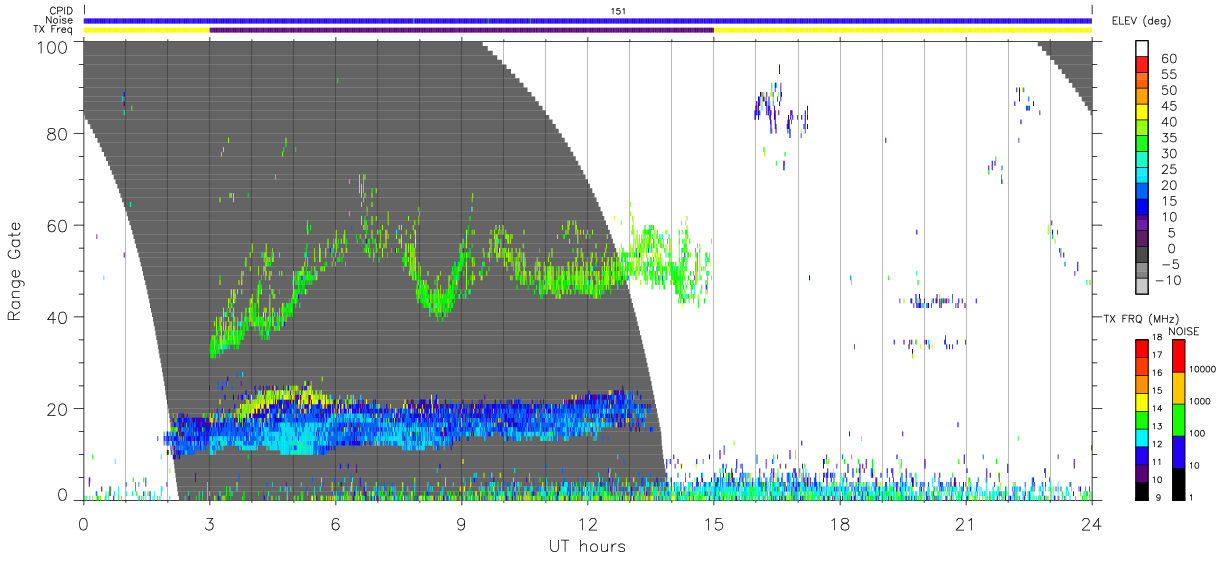This screenshot has height=567, width=1228.
Task: Pick the black bottom segment of TX FRQ legend bar
Action: pyautogui.click(x=1141, y=491)
